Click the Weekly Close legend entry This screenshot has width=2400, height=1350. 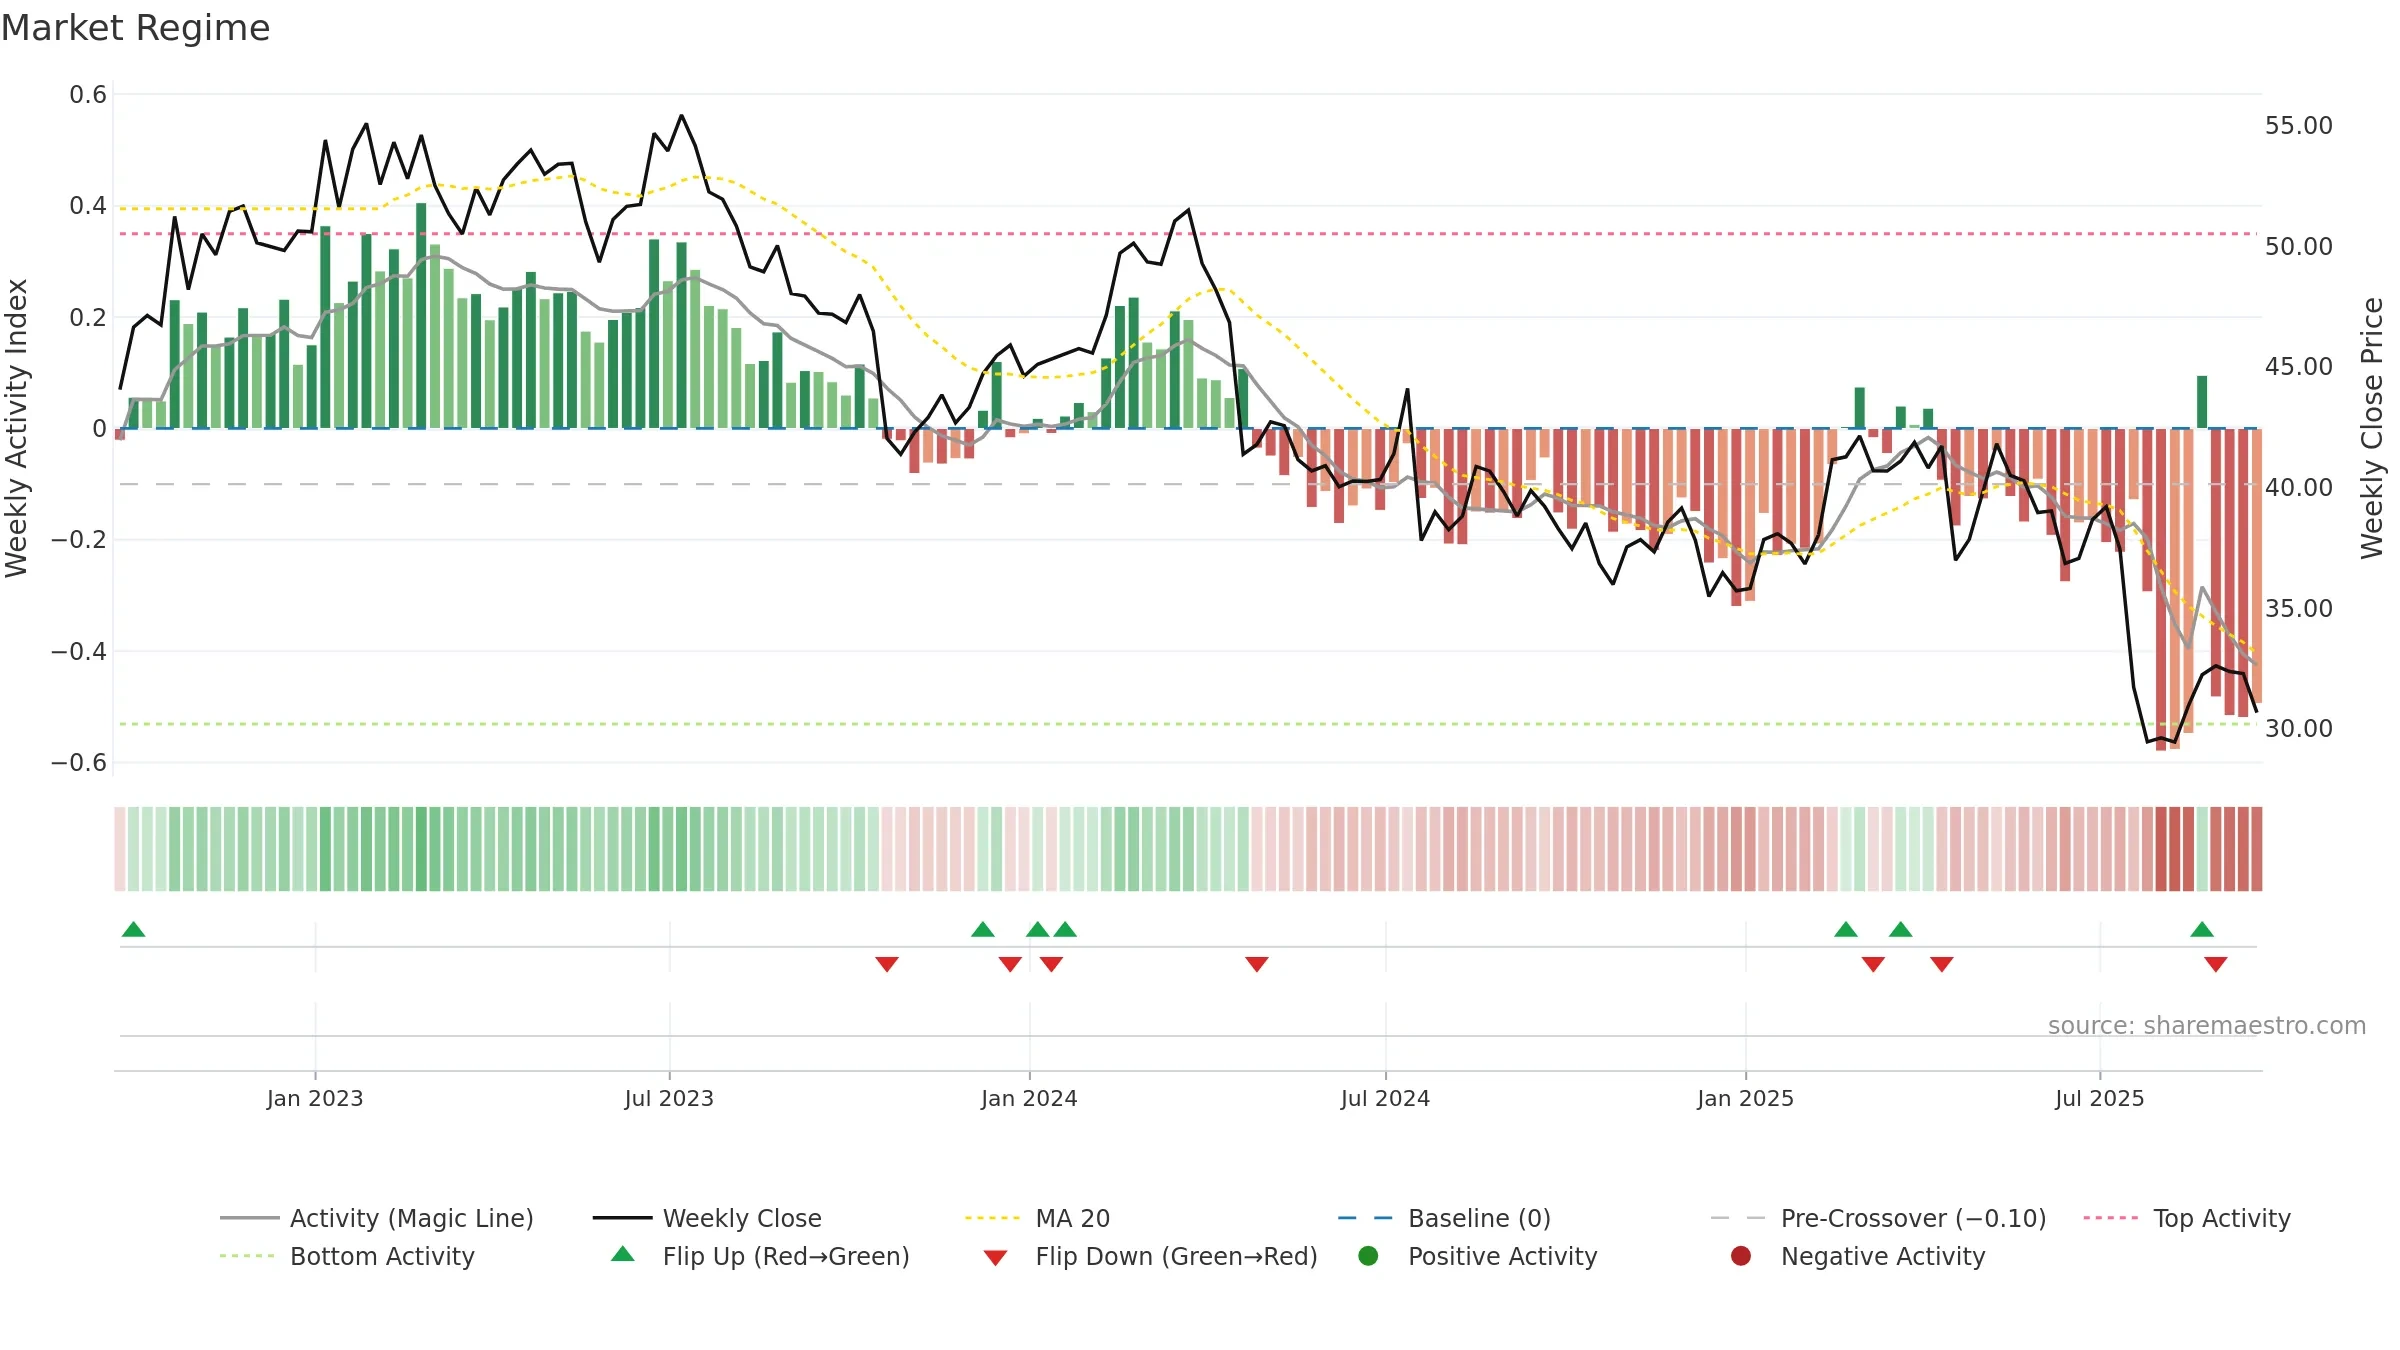707,1218
